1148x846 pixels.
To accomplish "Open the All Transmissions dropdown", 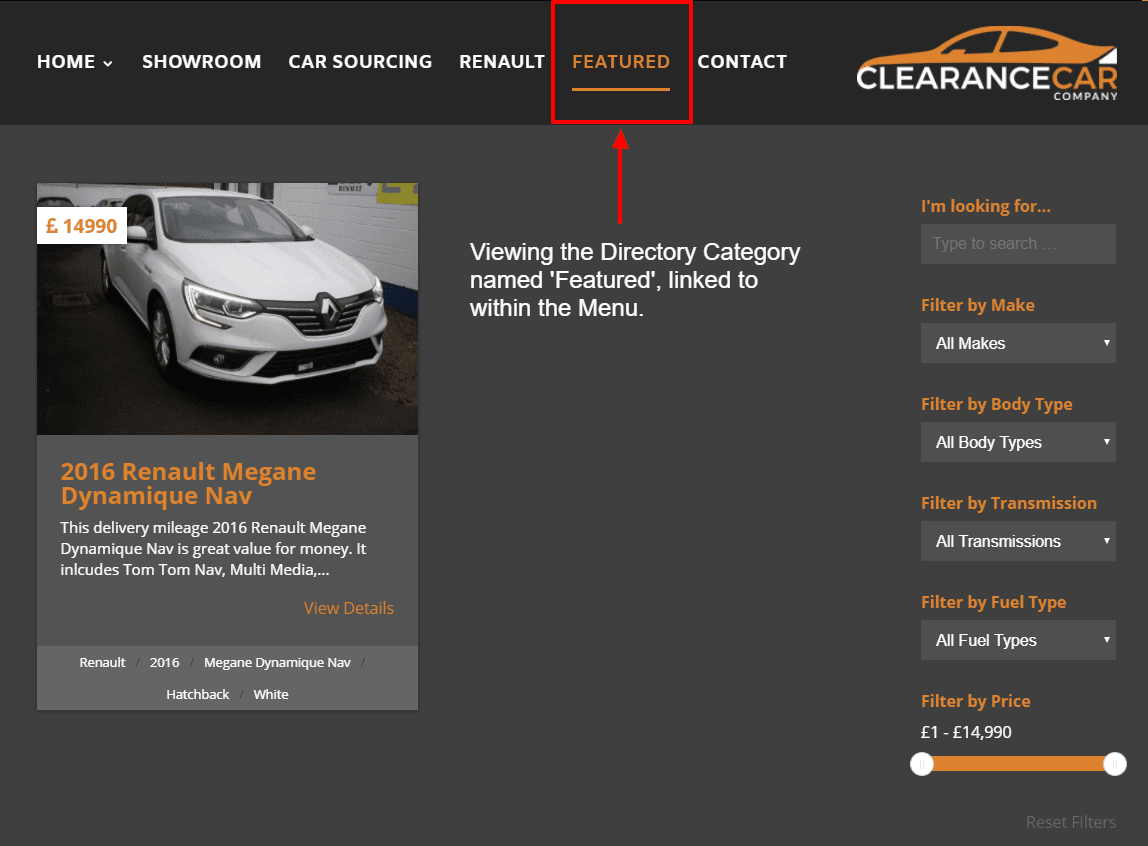I will pyautogui.click(x=1017, y=541).
